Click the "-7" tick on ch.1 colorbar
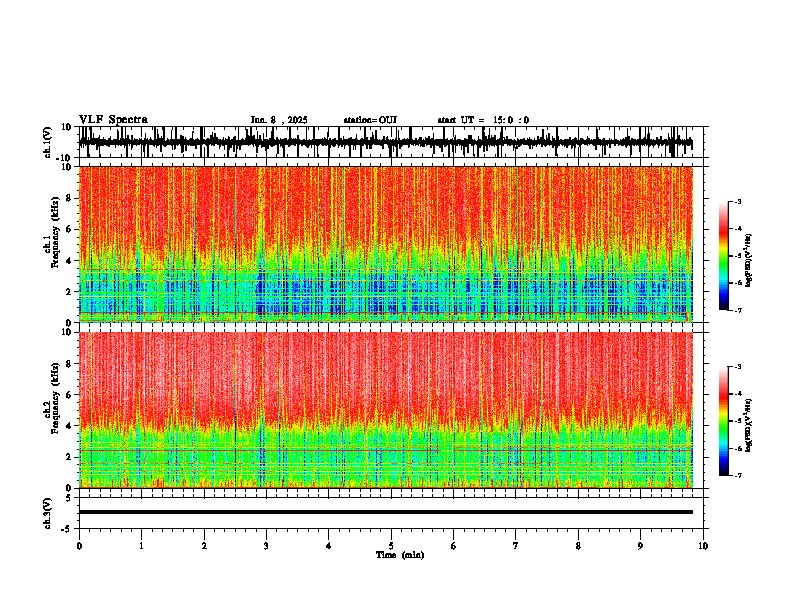Image resolution: width=792 pixels, height=612 pixels. tap(738, 310)
